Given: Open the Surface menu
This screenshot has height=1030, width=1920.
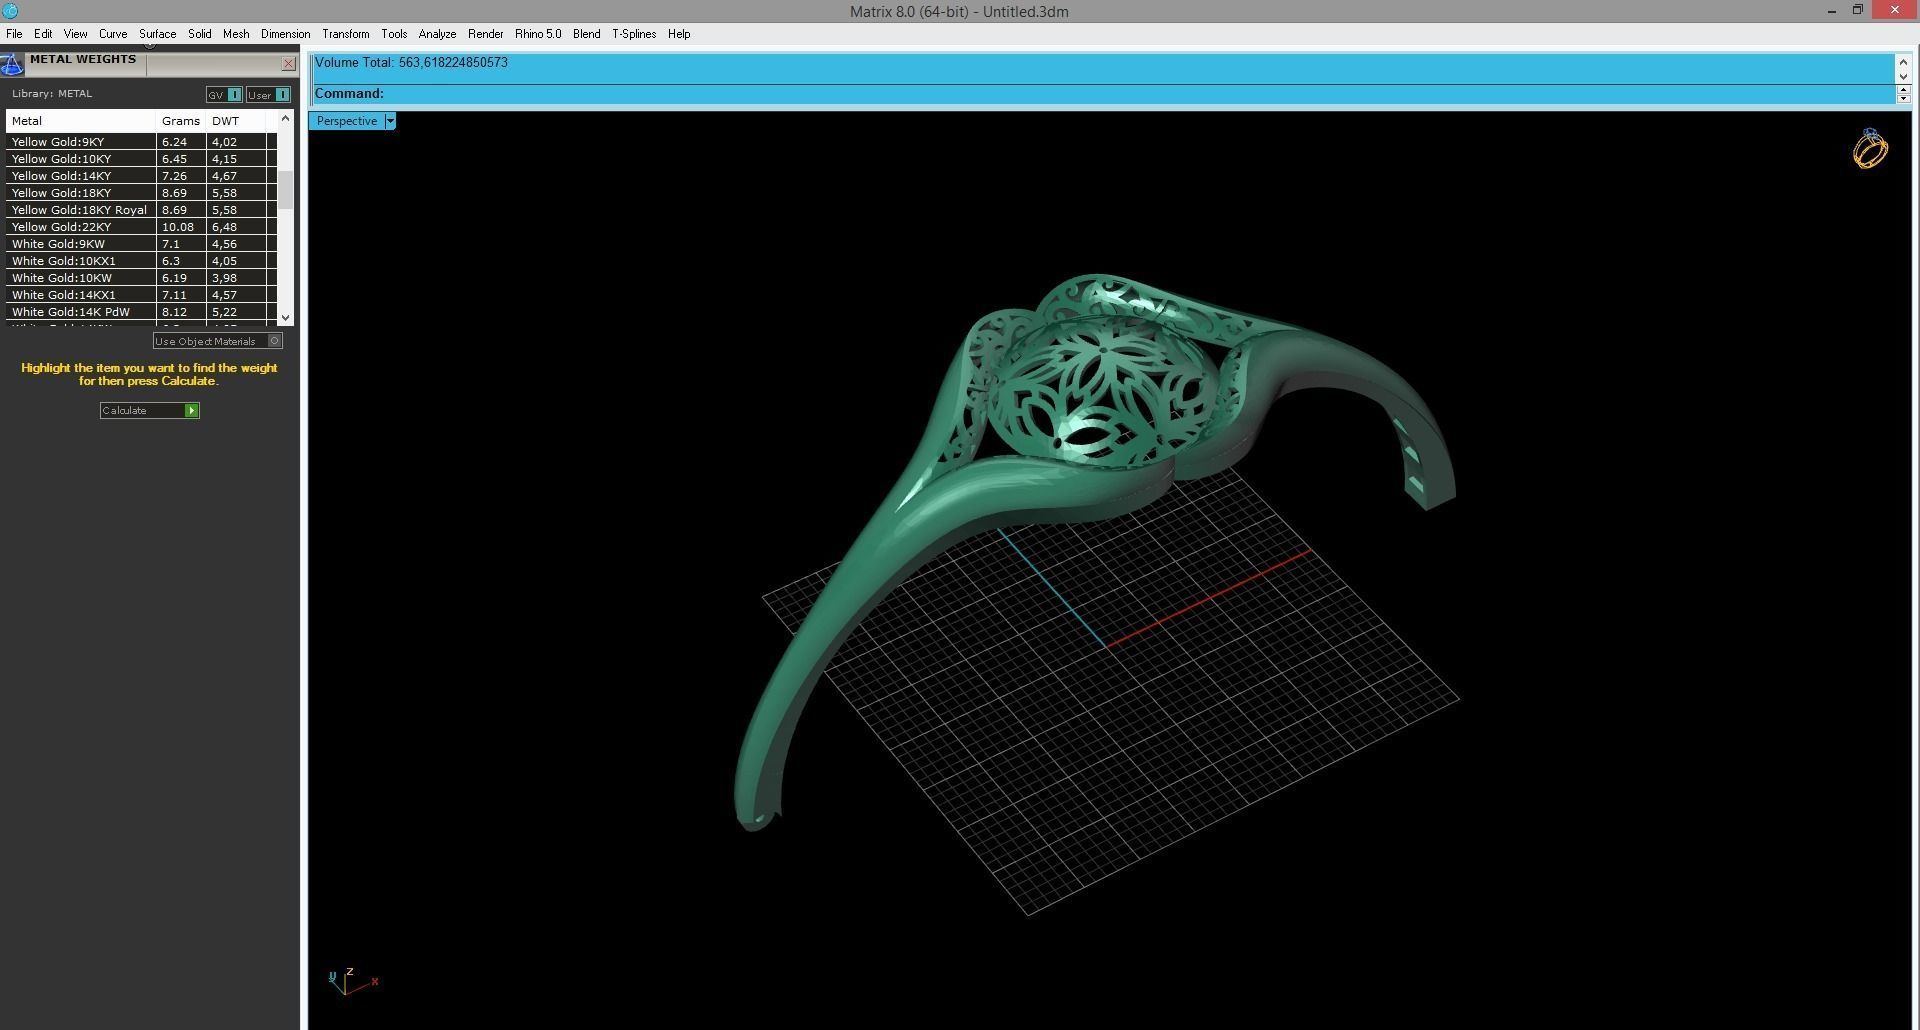Looking at the screenshot, I should point(157,34).
